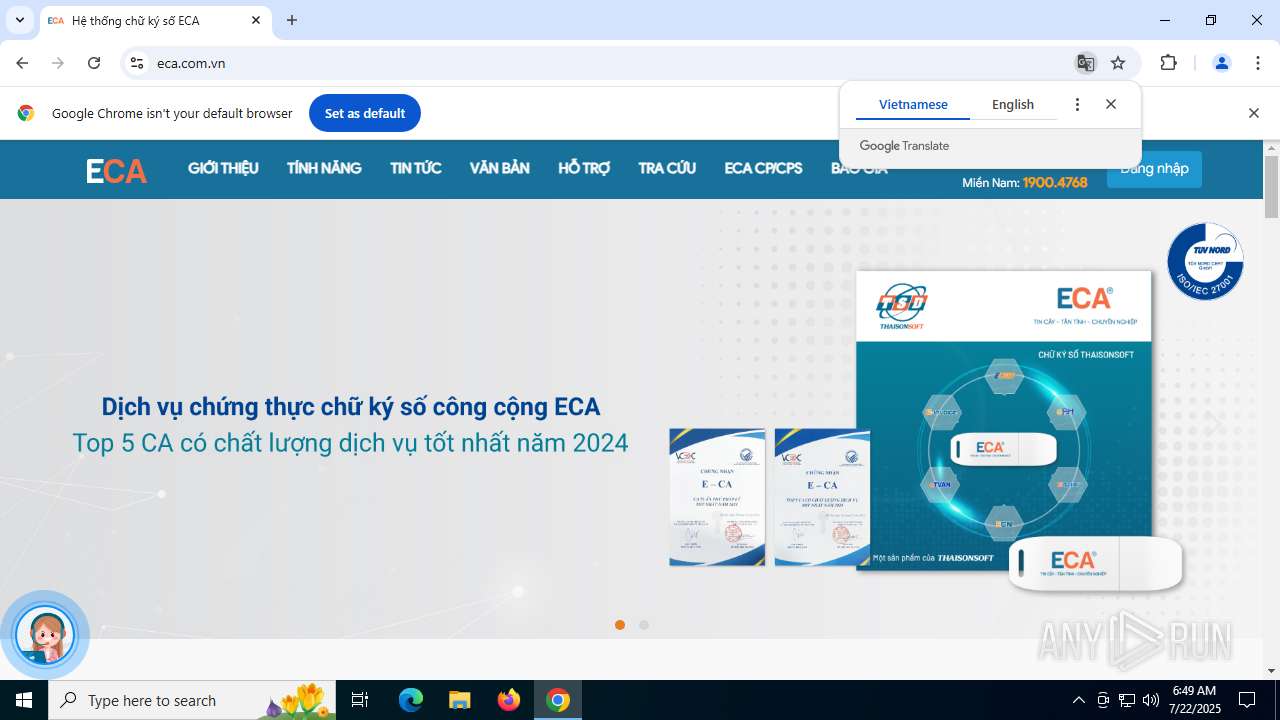Open the TRA CỨU menu
The image size is (1280, 720).
point(667,168)
